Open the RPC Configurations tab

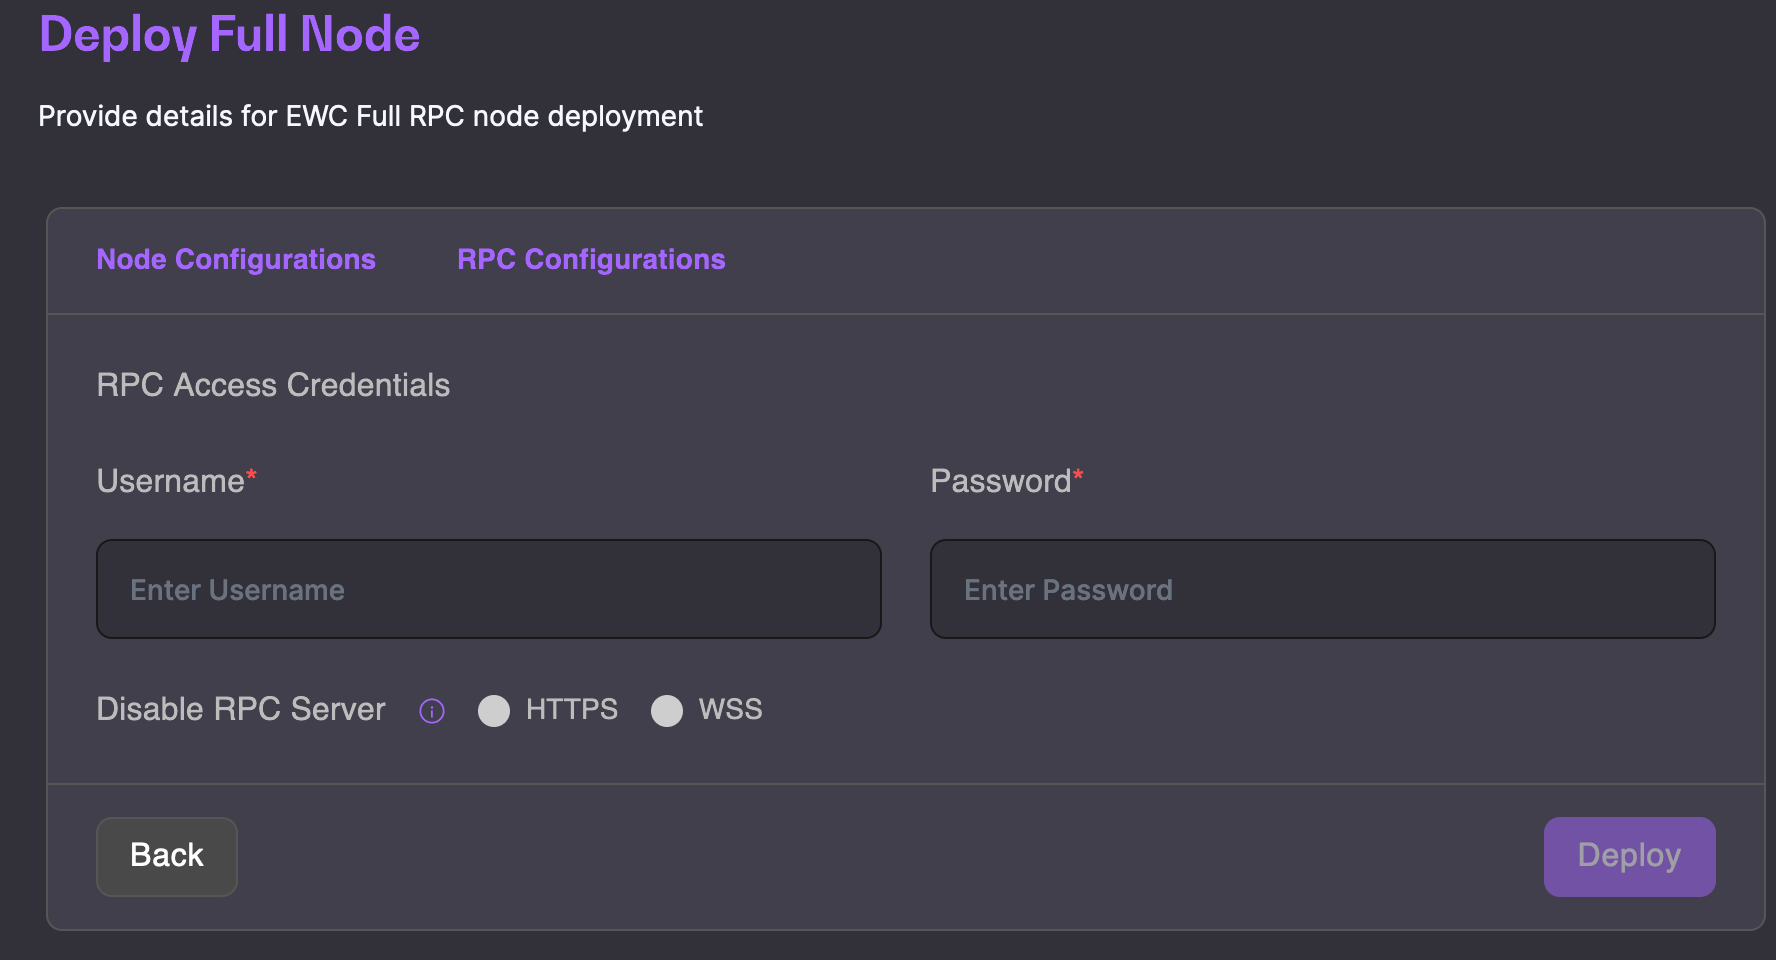click(591, 259)
